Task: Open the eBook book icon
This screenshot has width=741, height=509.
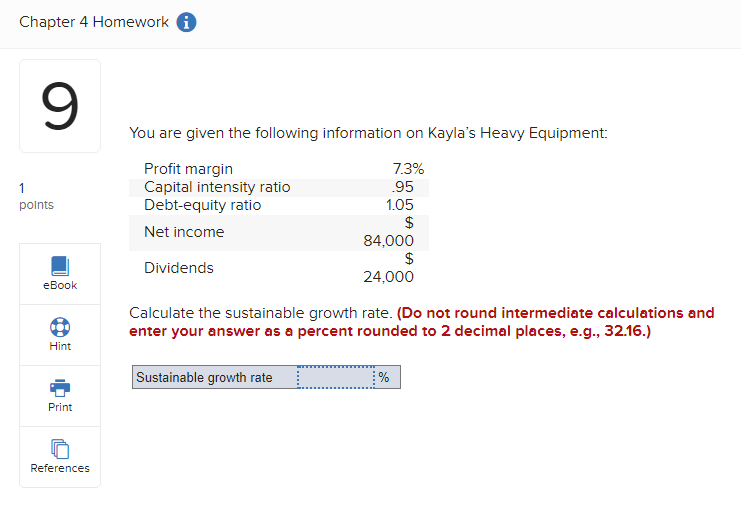Action: [x=60, y=266]
